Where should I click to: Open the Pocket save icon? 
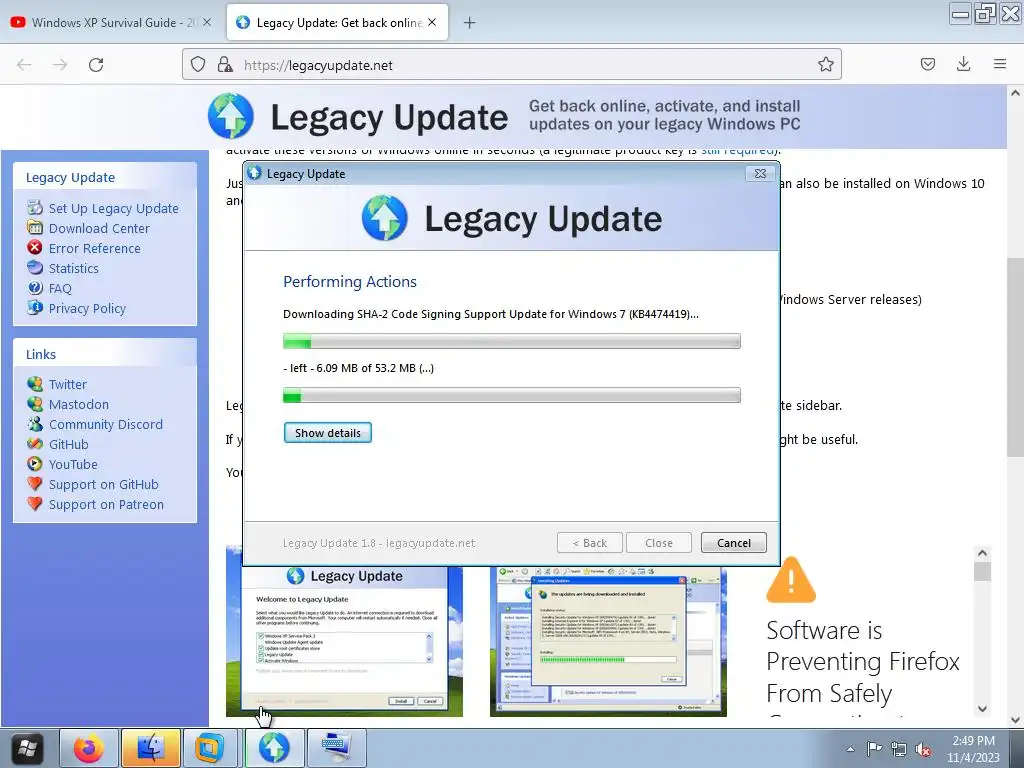[x=927, y=64]
